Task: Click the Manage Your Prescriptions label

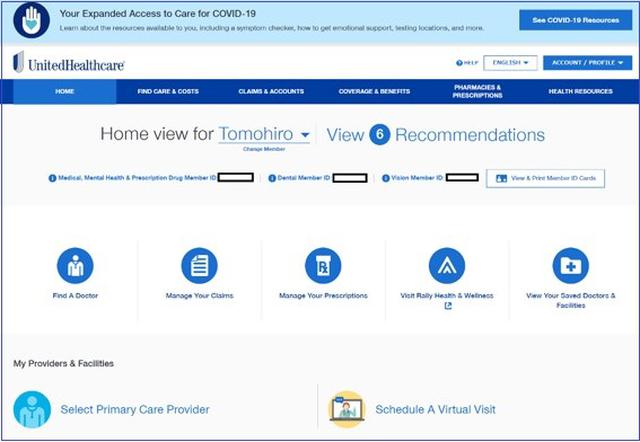Action: point(323,295)
